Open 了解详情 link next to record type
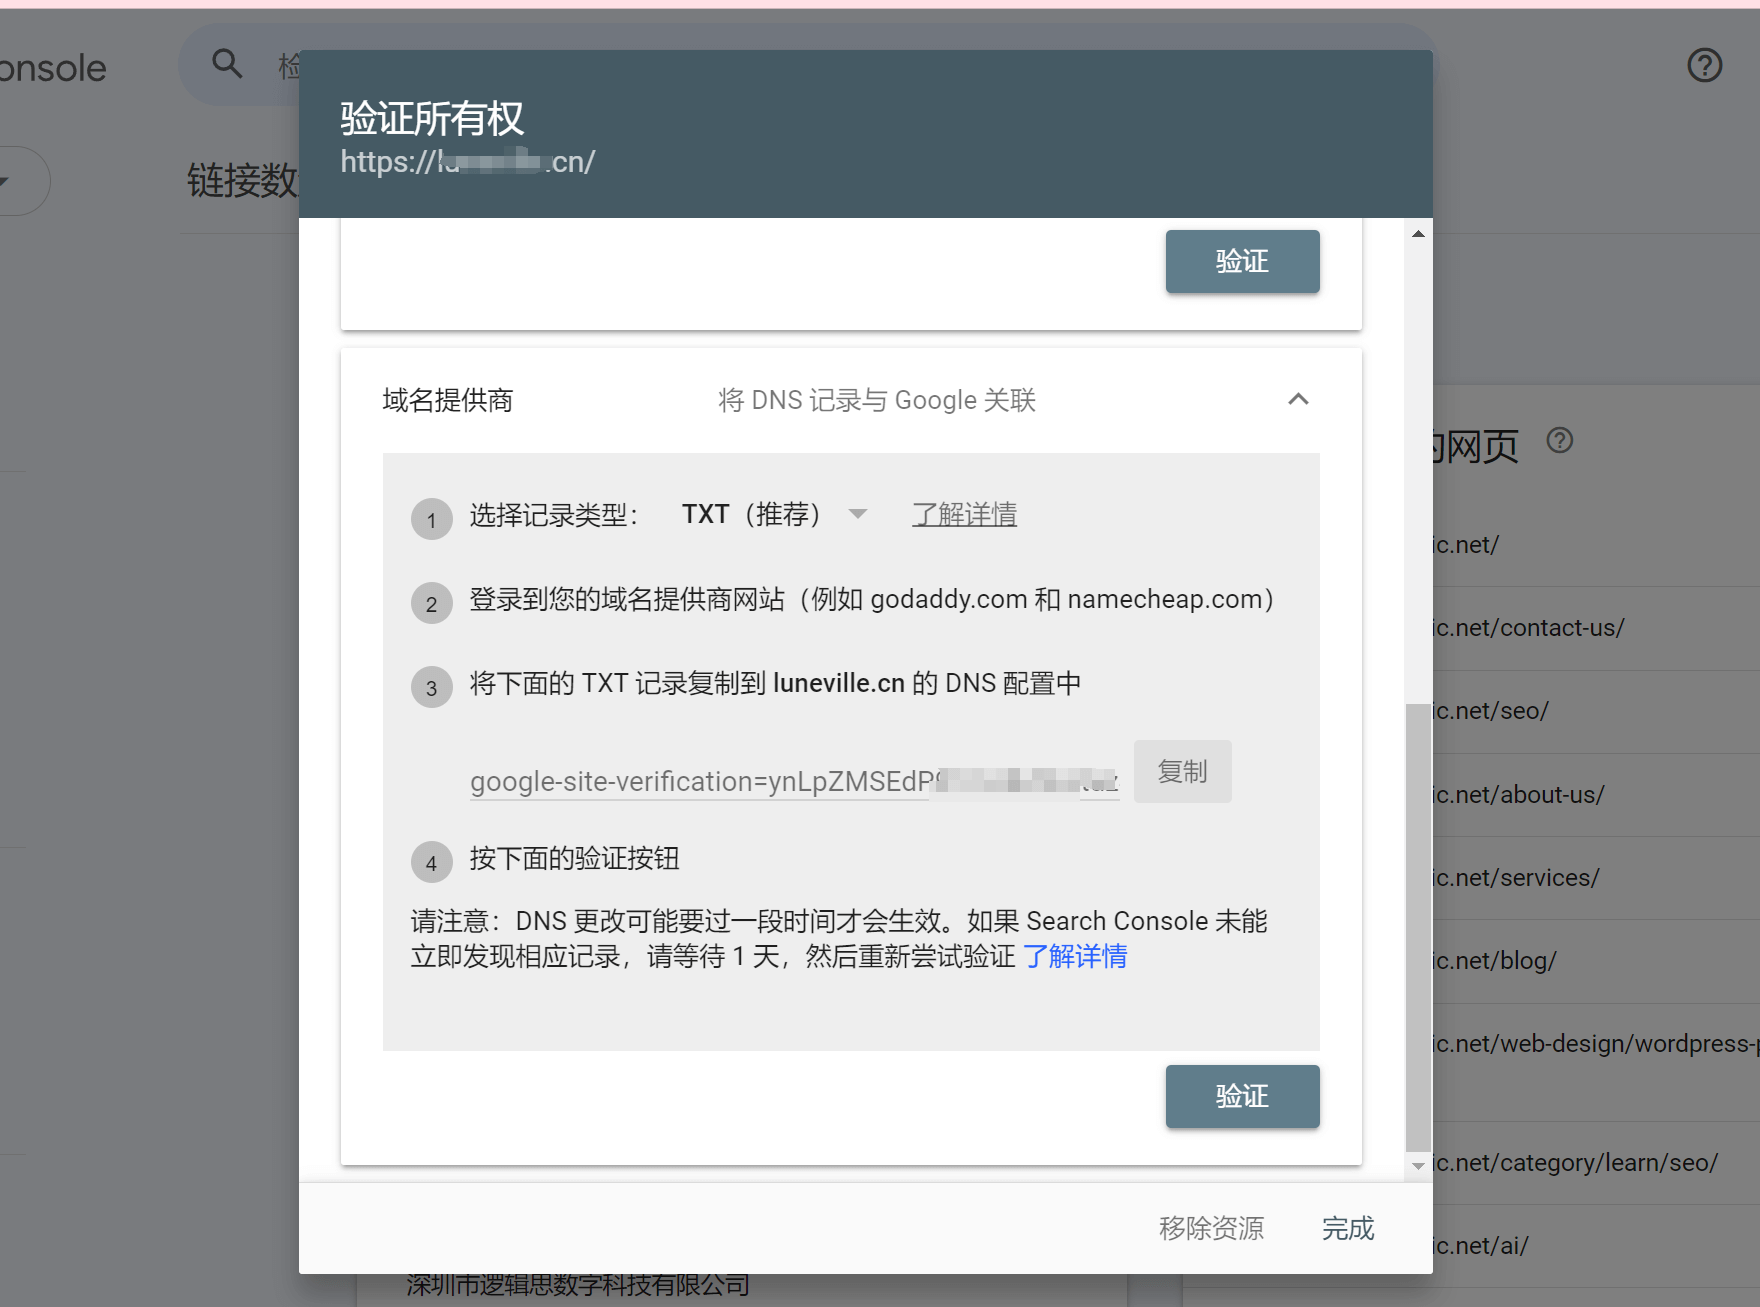Screen dimensions: 1760x1307 (963, 514)
